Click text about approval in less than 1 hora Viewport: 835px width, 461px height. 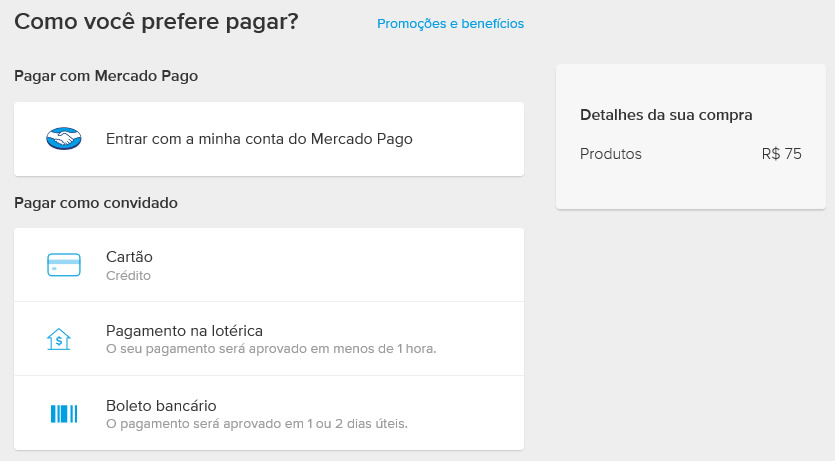pos(271,349)
